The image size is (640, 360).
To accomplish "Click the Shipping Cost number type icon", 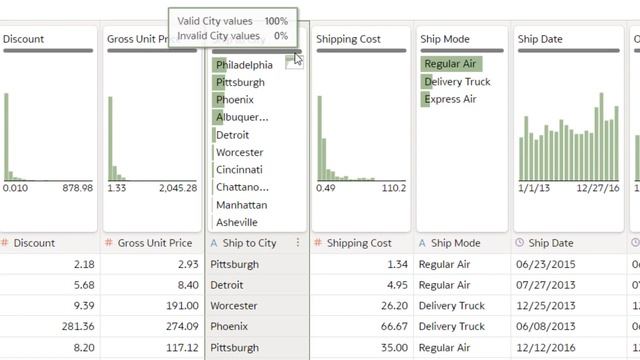I will coord(318,243).
